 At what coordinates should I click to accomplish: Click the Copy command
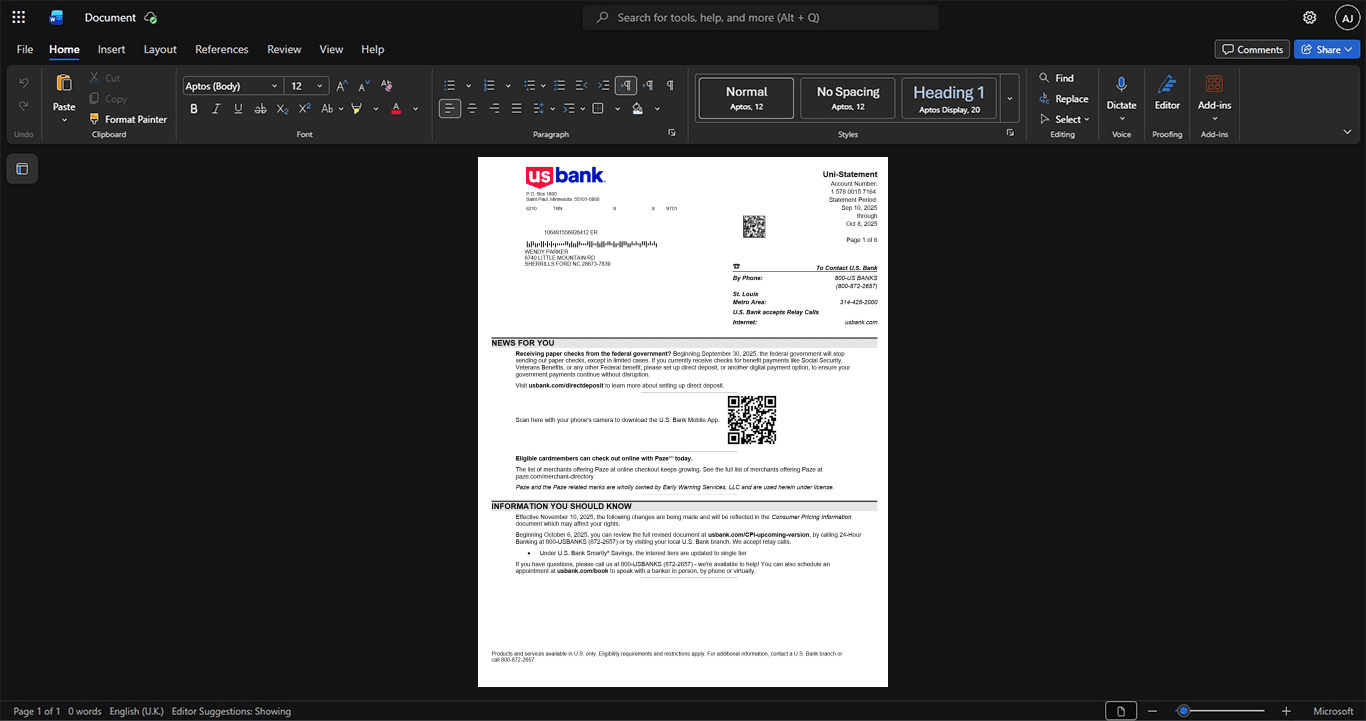click(x=108, y=98)
